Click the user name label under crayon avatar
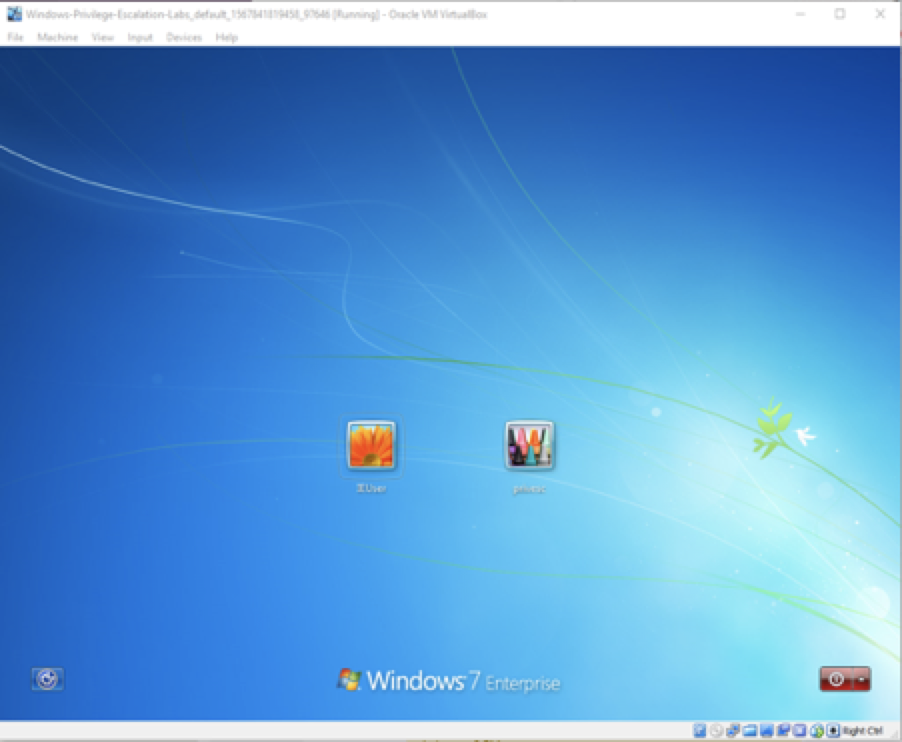 click(529, 489)
